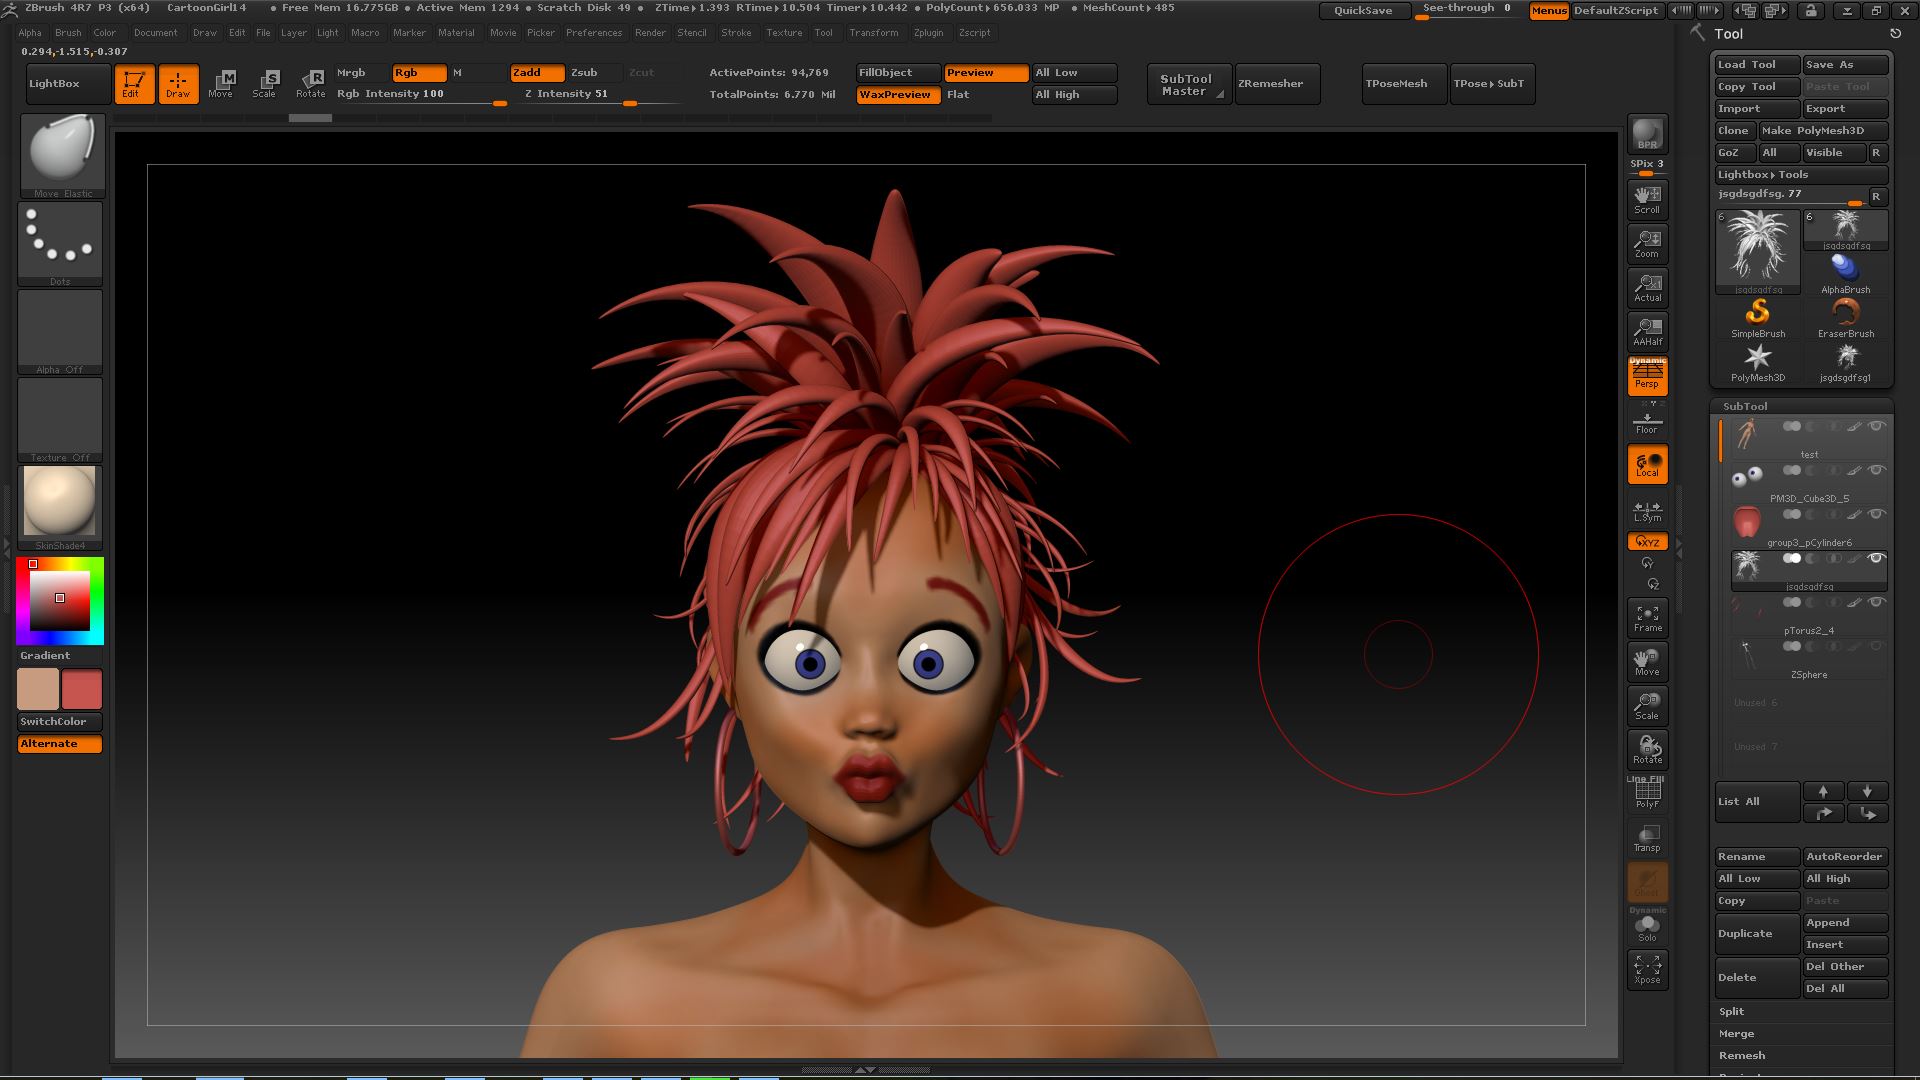Open the Stroke menu
This screenshot has width=1920, height=1080.
pyautogui.click(x=736, y=33)
